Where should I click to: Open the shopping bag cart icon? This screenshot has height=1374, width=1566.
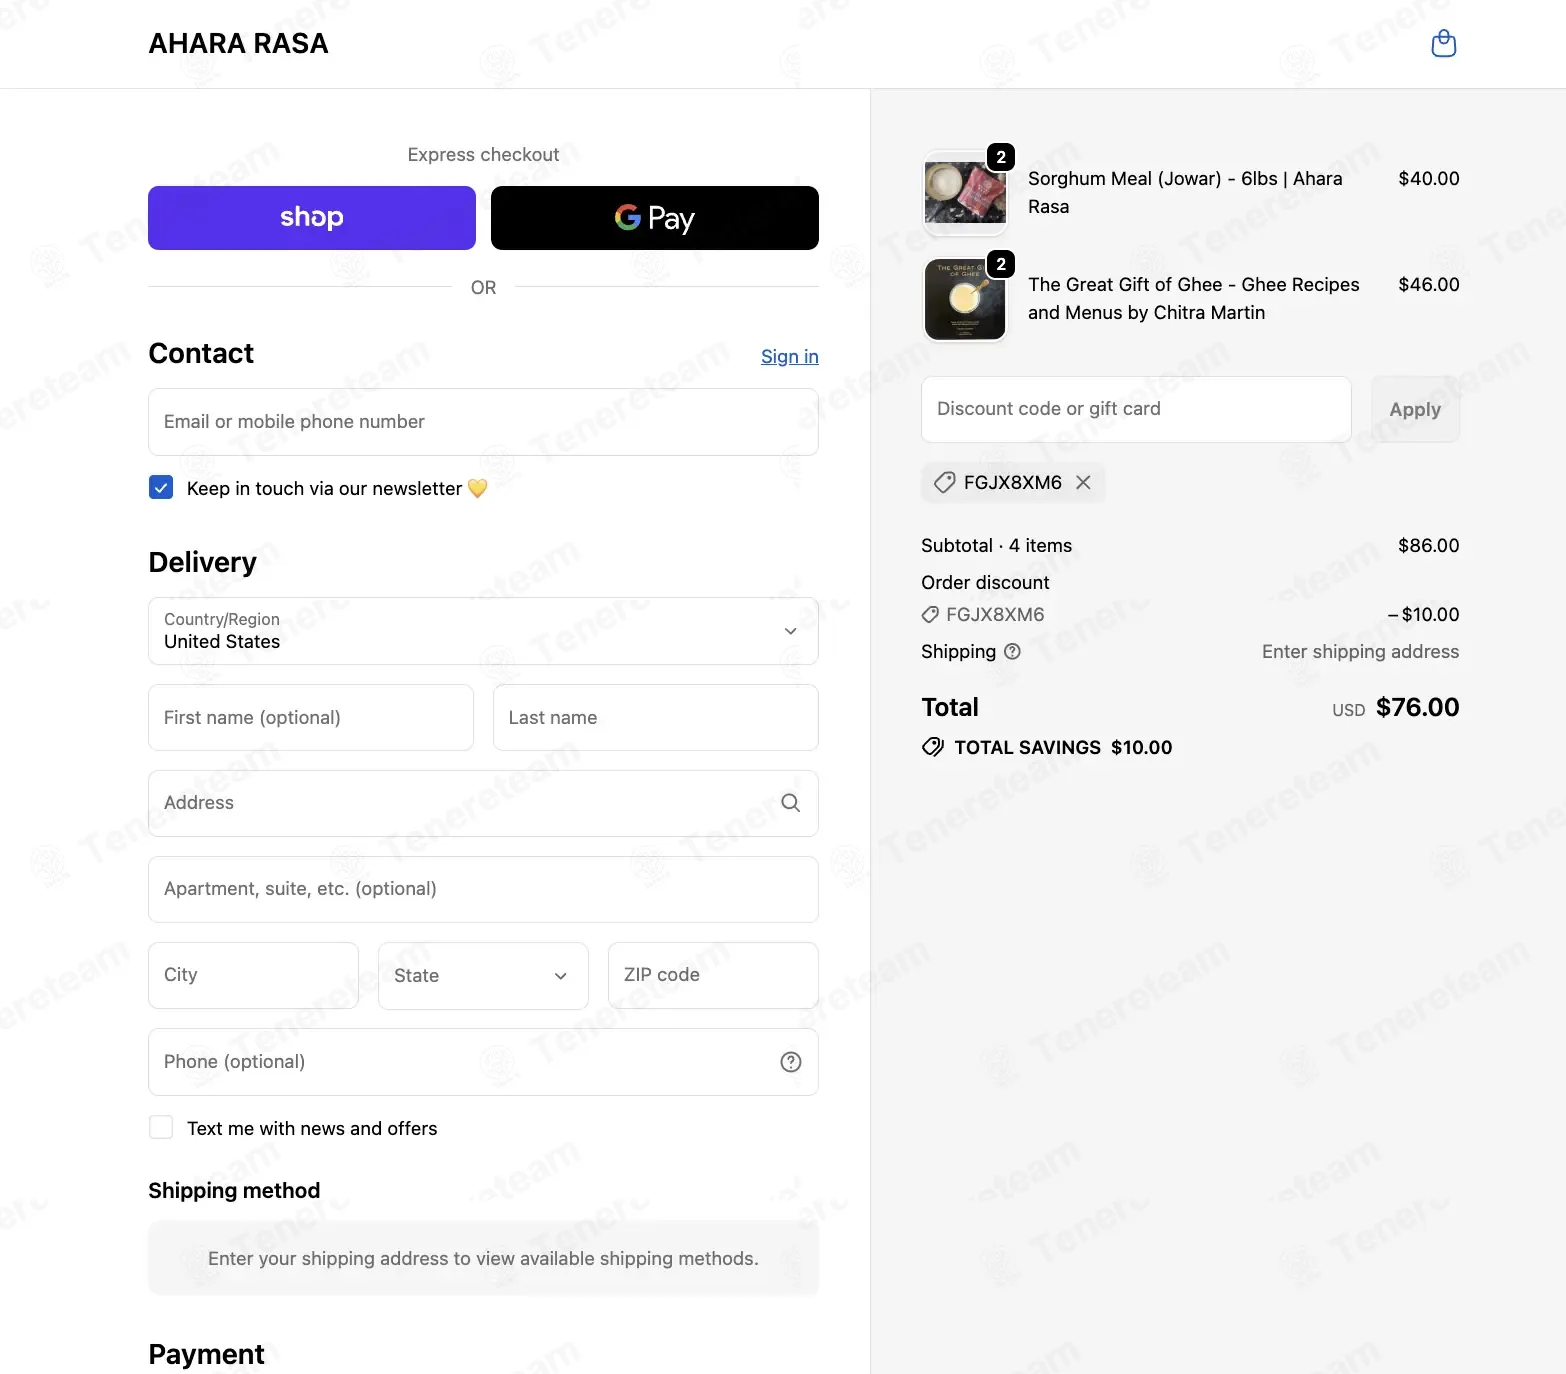click(1443, 44)
